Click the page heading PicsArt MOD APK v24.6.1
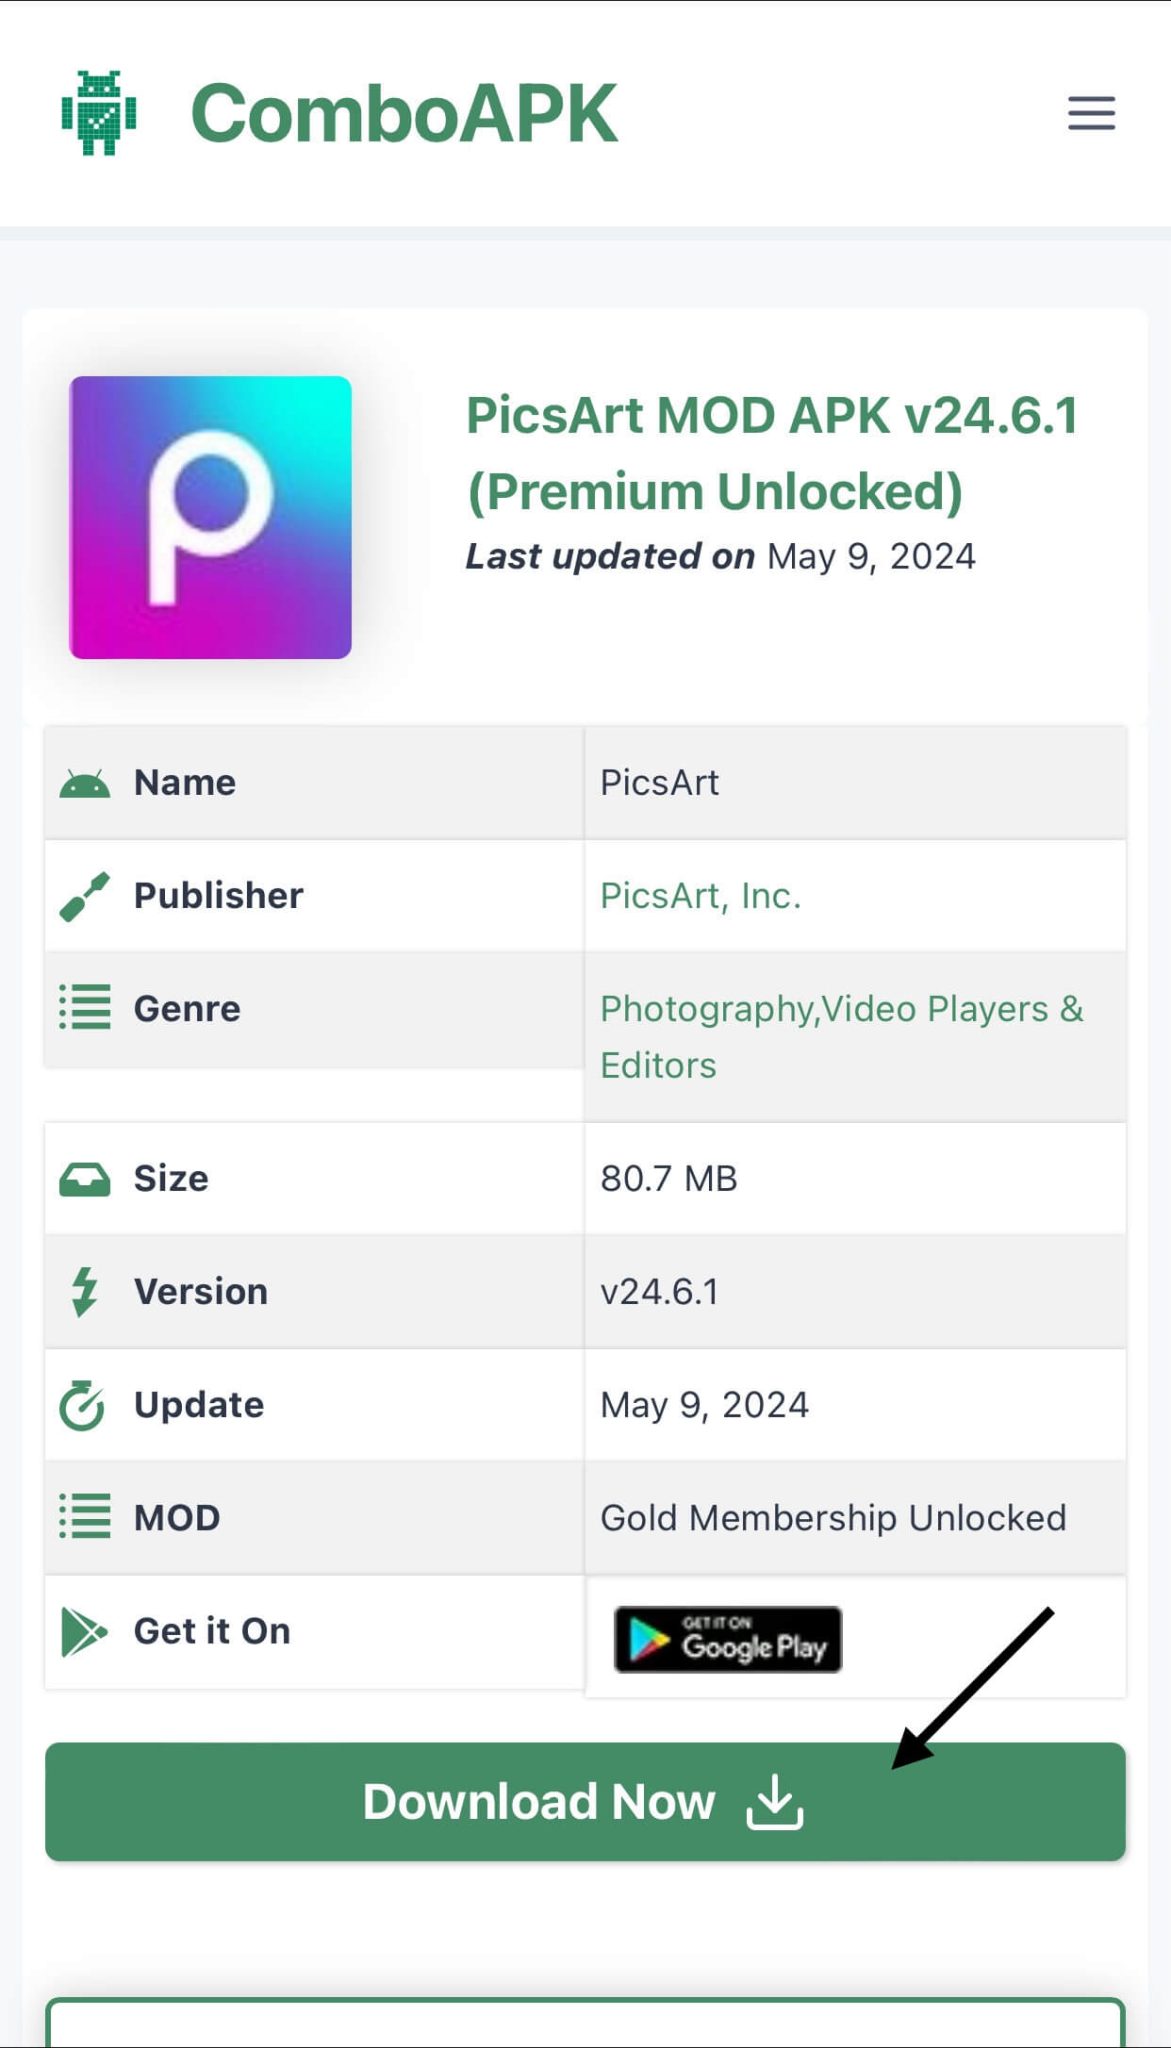The width and height of the screenshot is (1171, 2048). (x=770, y=415)
